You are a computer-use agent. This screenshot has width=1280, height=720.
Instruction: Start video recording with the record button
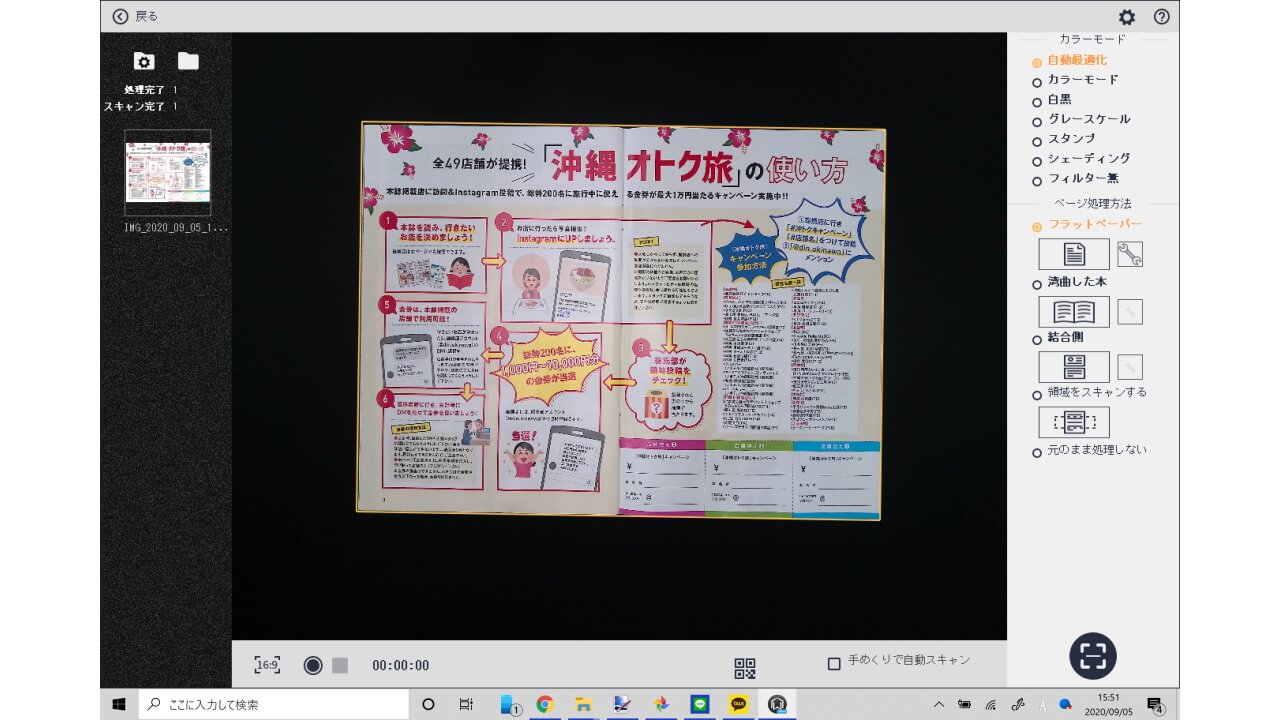coord(313,666)
